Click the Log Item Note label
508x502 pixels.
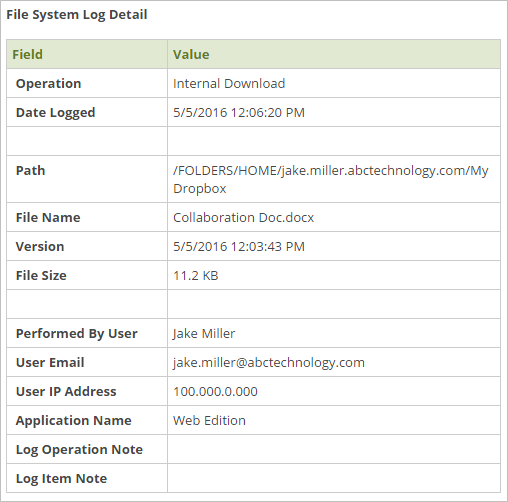point(61,478)
